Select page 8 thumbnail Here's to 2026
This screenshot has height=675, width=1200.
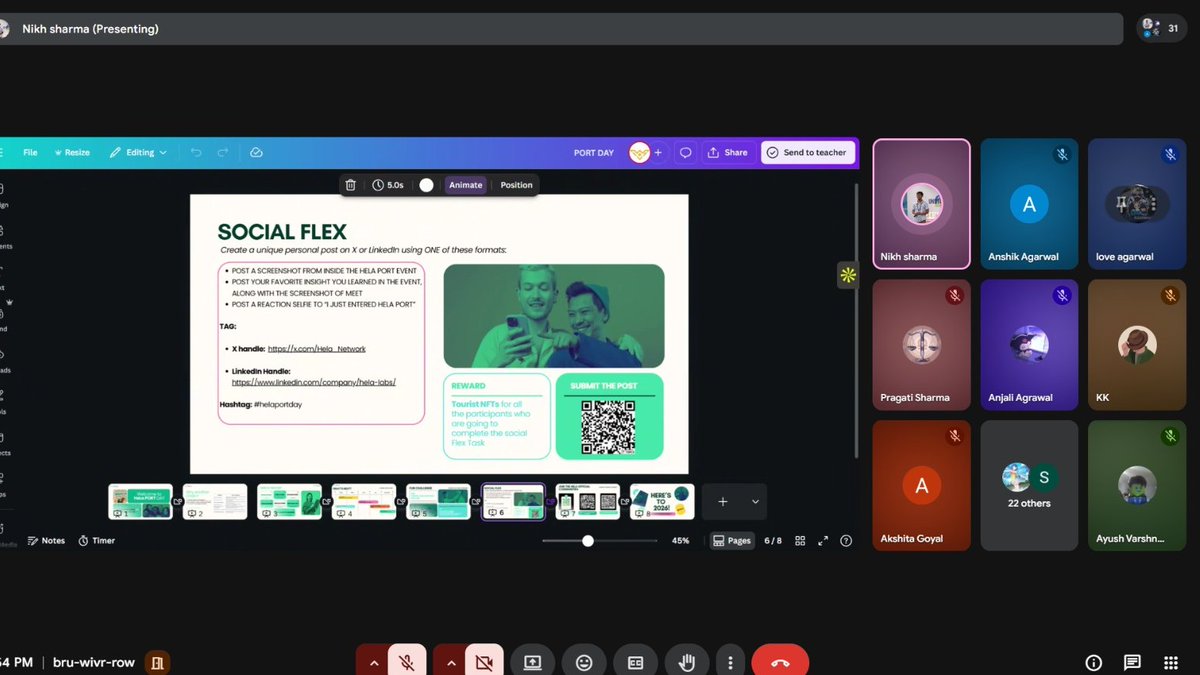tap(662, 501)
